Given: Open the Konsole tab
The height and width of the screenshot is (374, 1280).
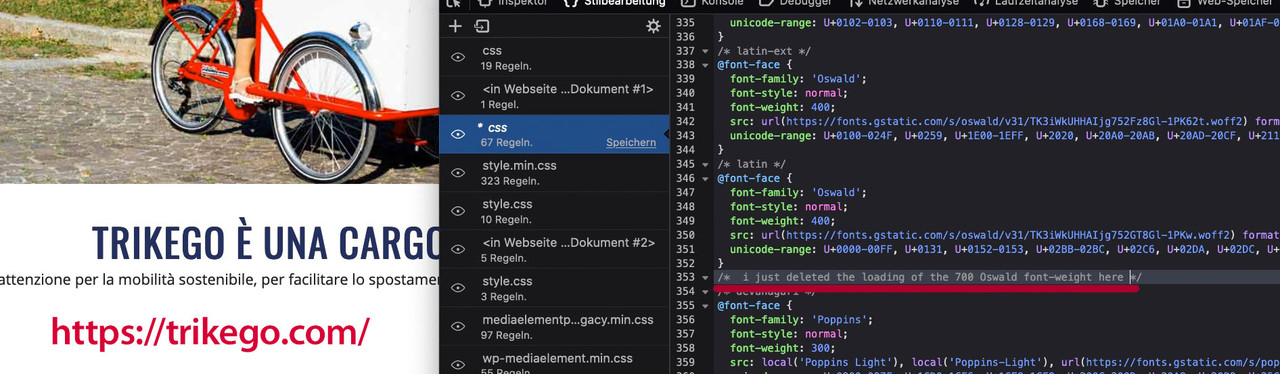Looking at the screenshot, I should (713, 4).
